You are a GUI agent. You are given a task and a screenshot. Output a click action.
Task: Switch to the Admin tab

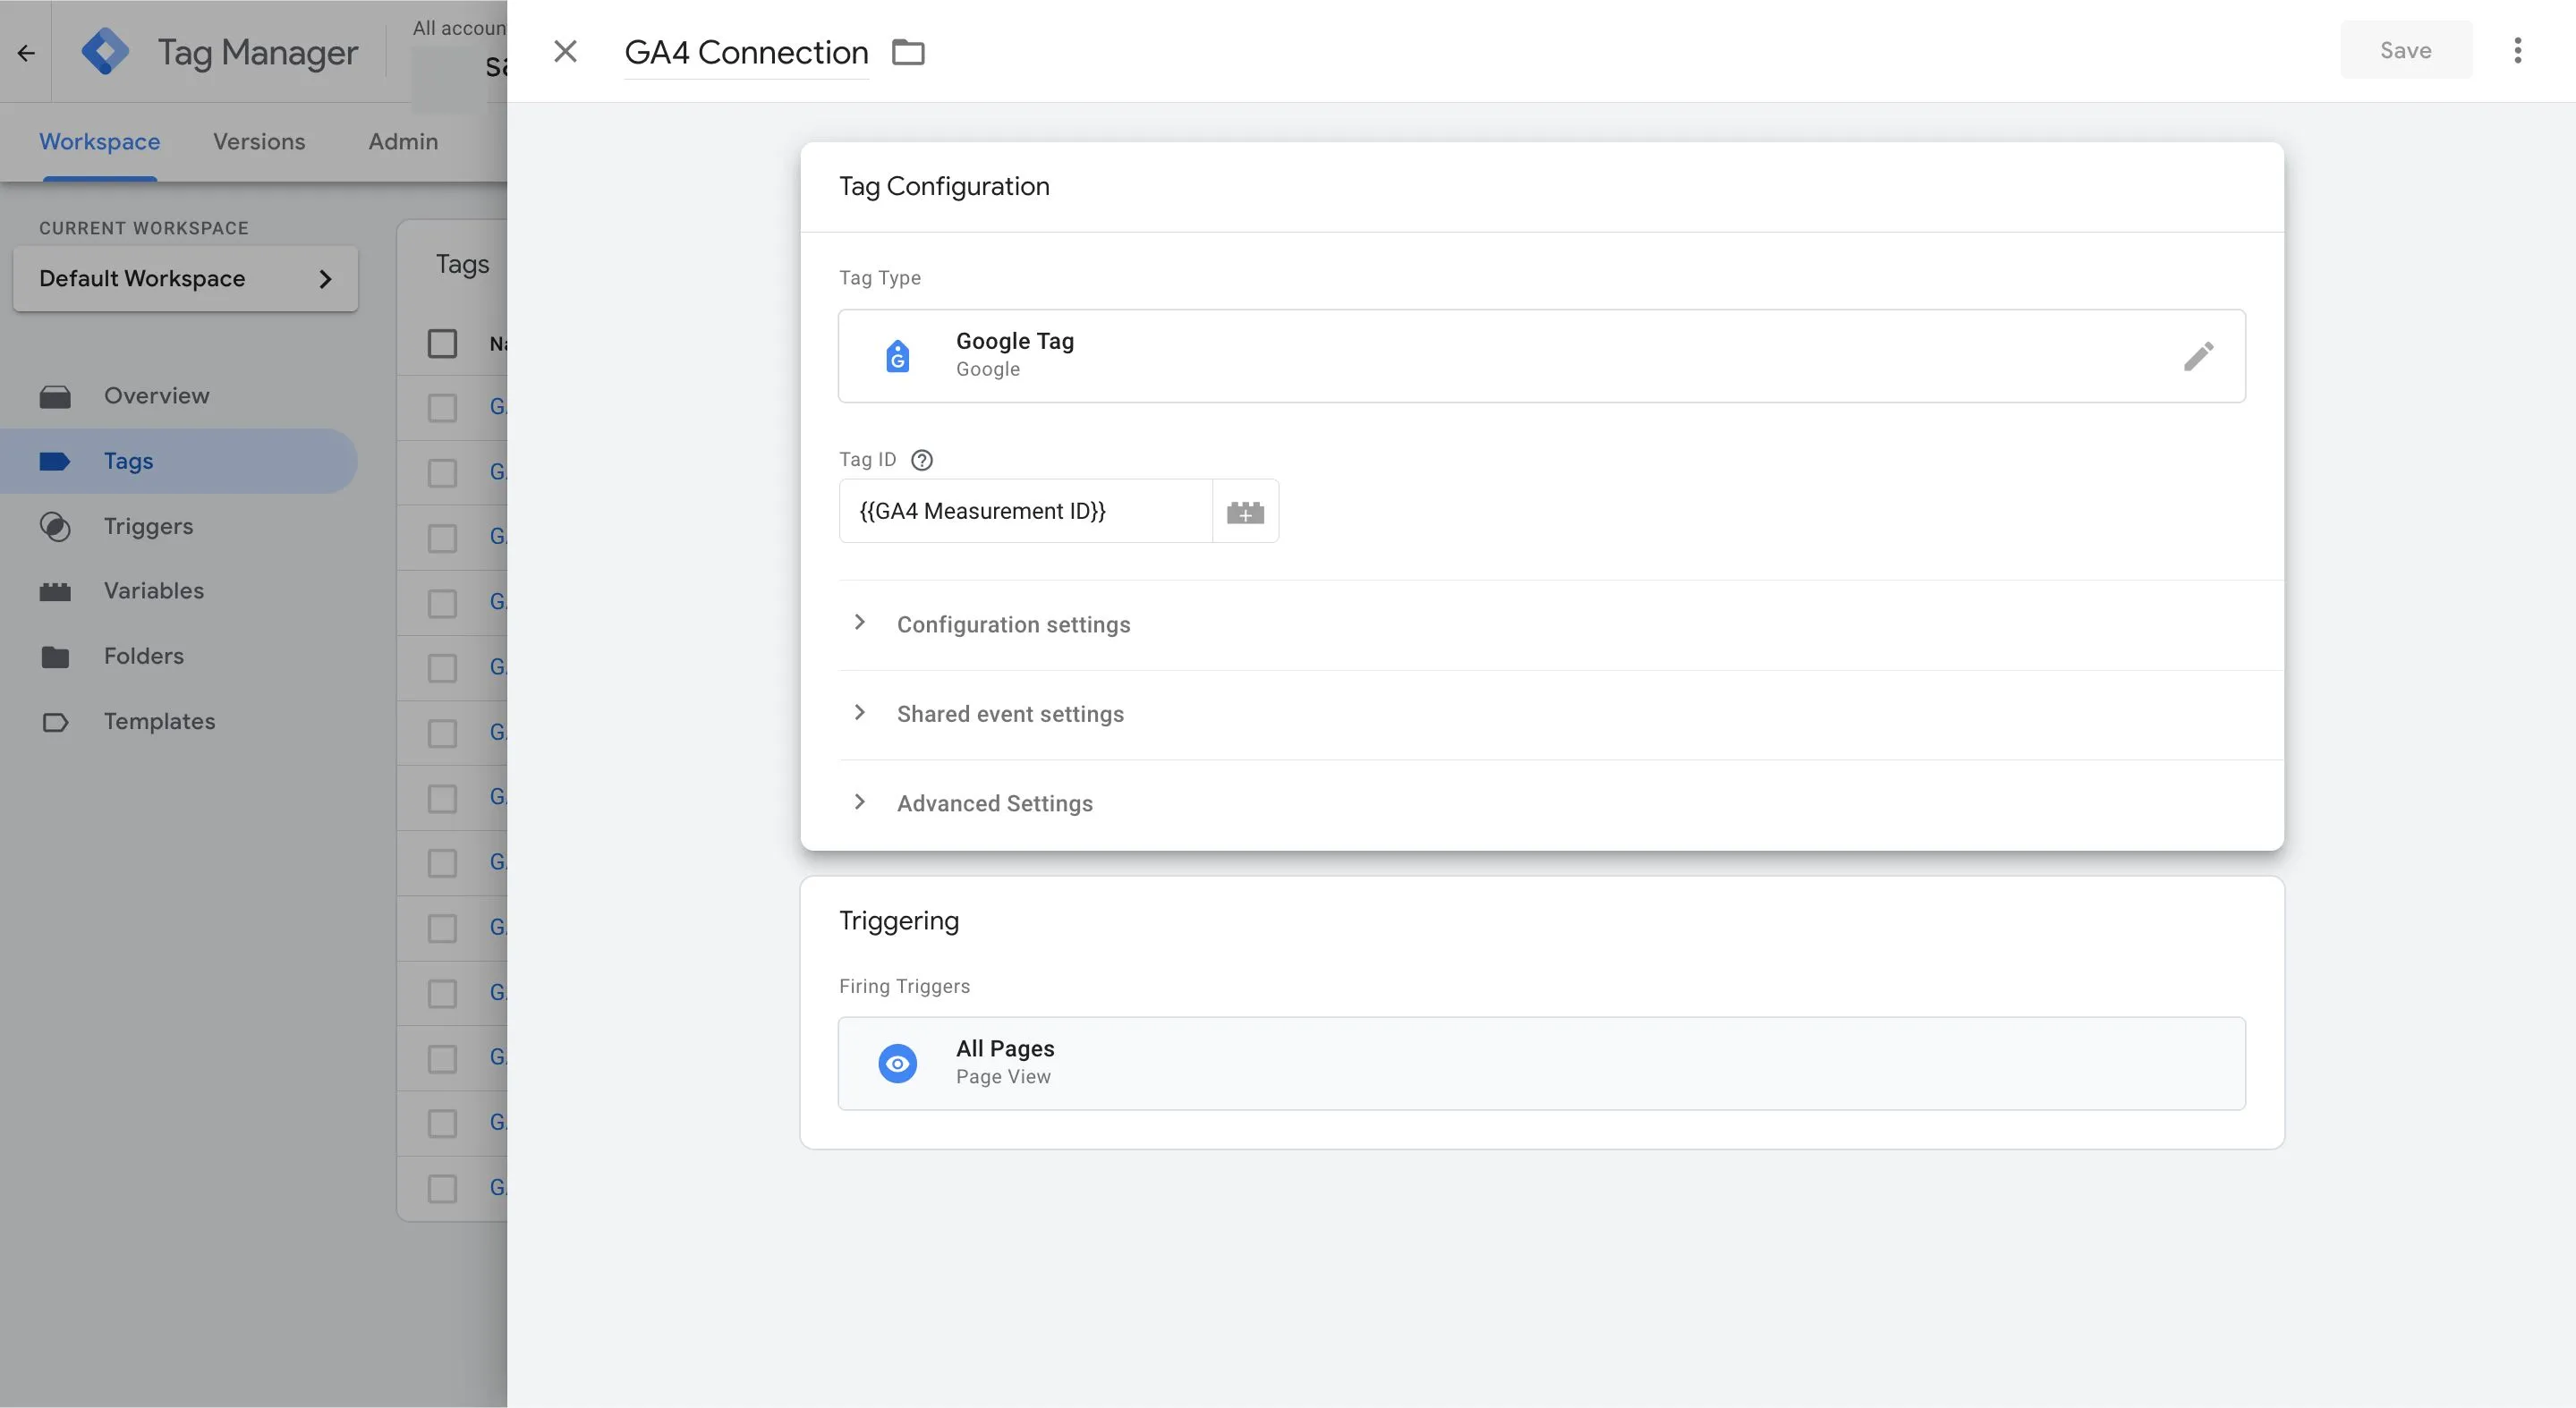403,142
